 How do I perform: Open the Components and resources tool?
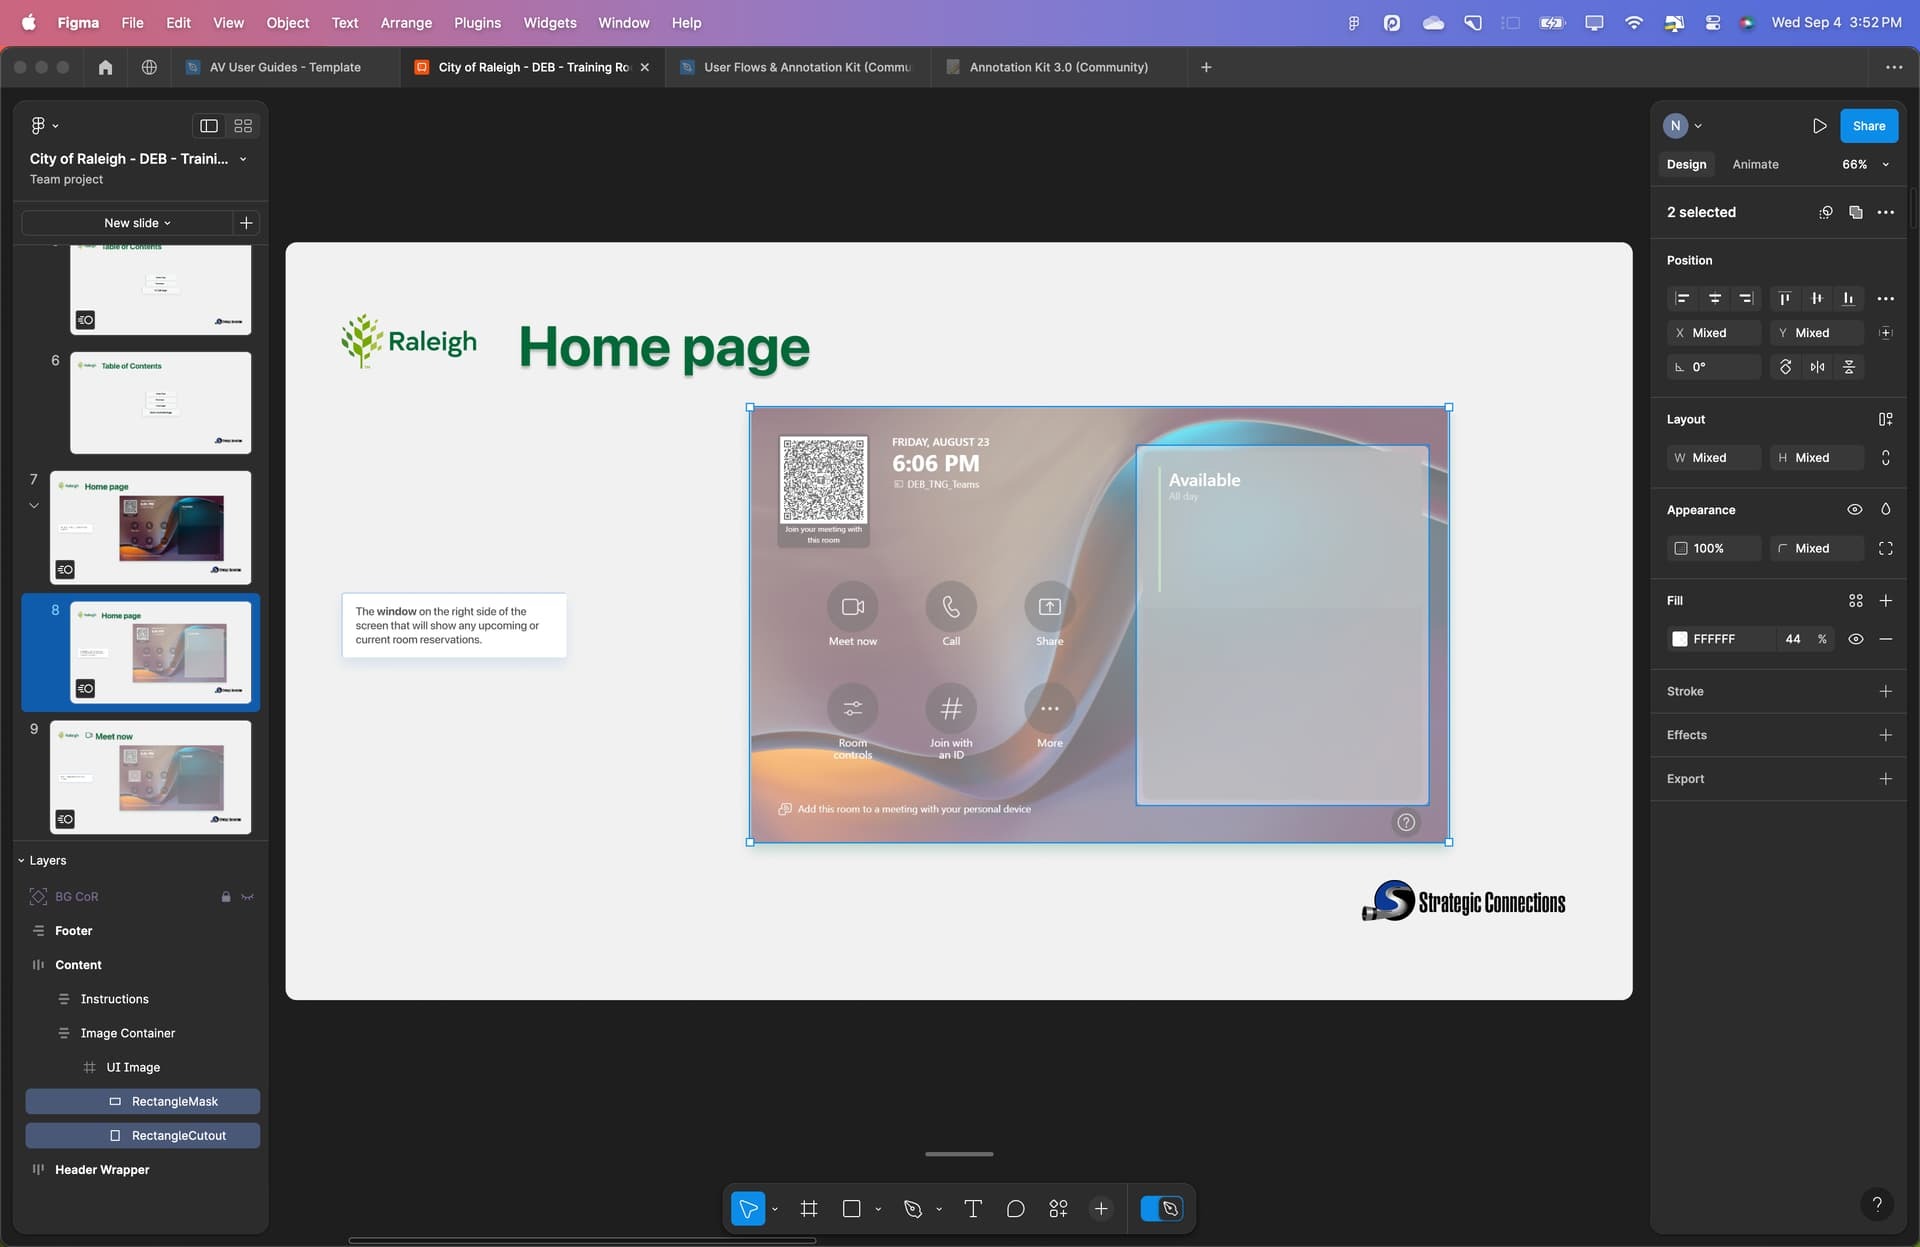click(1058, 1209)
